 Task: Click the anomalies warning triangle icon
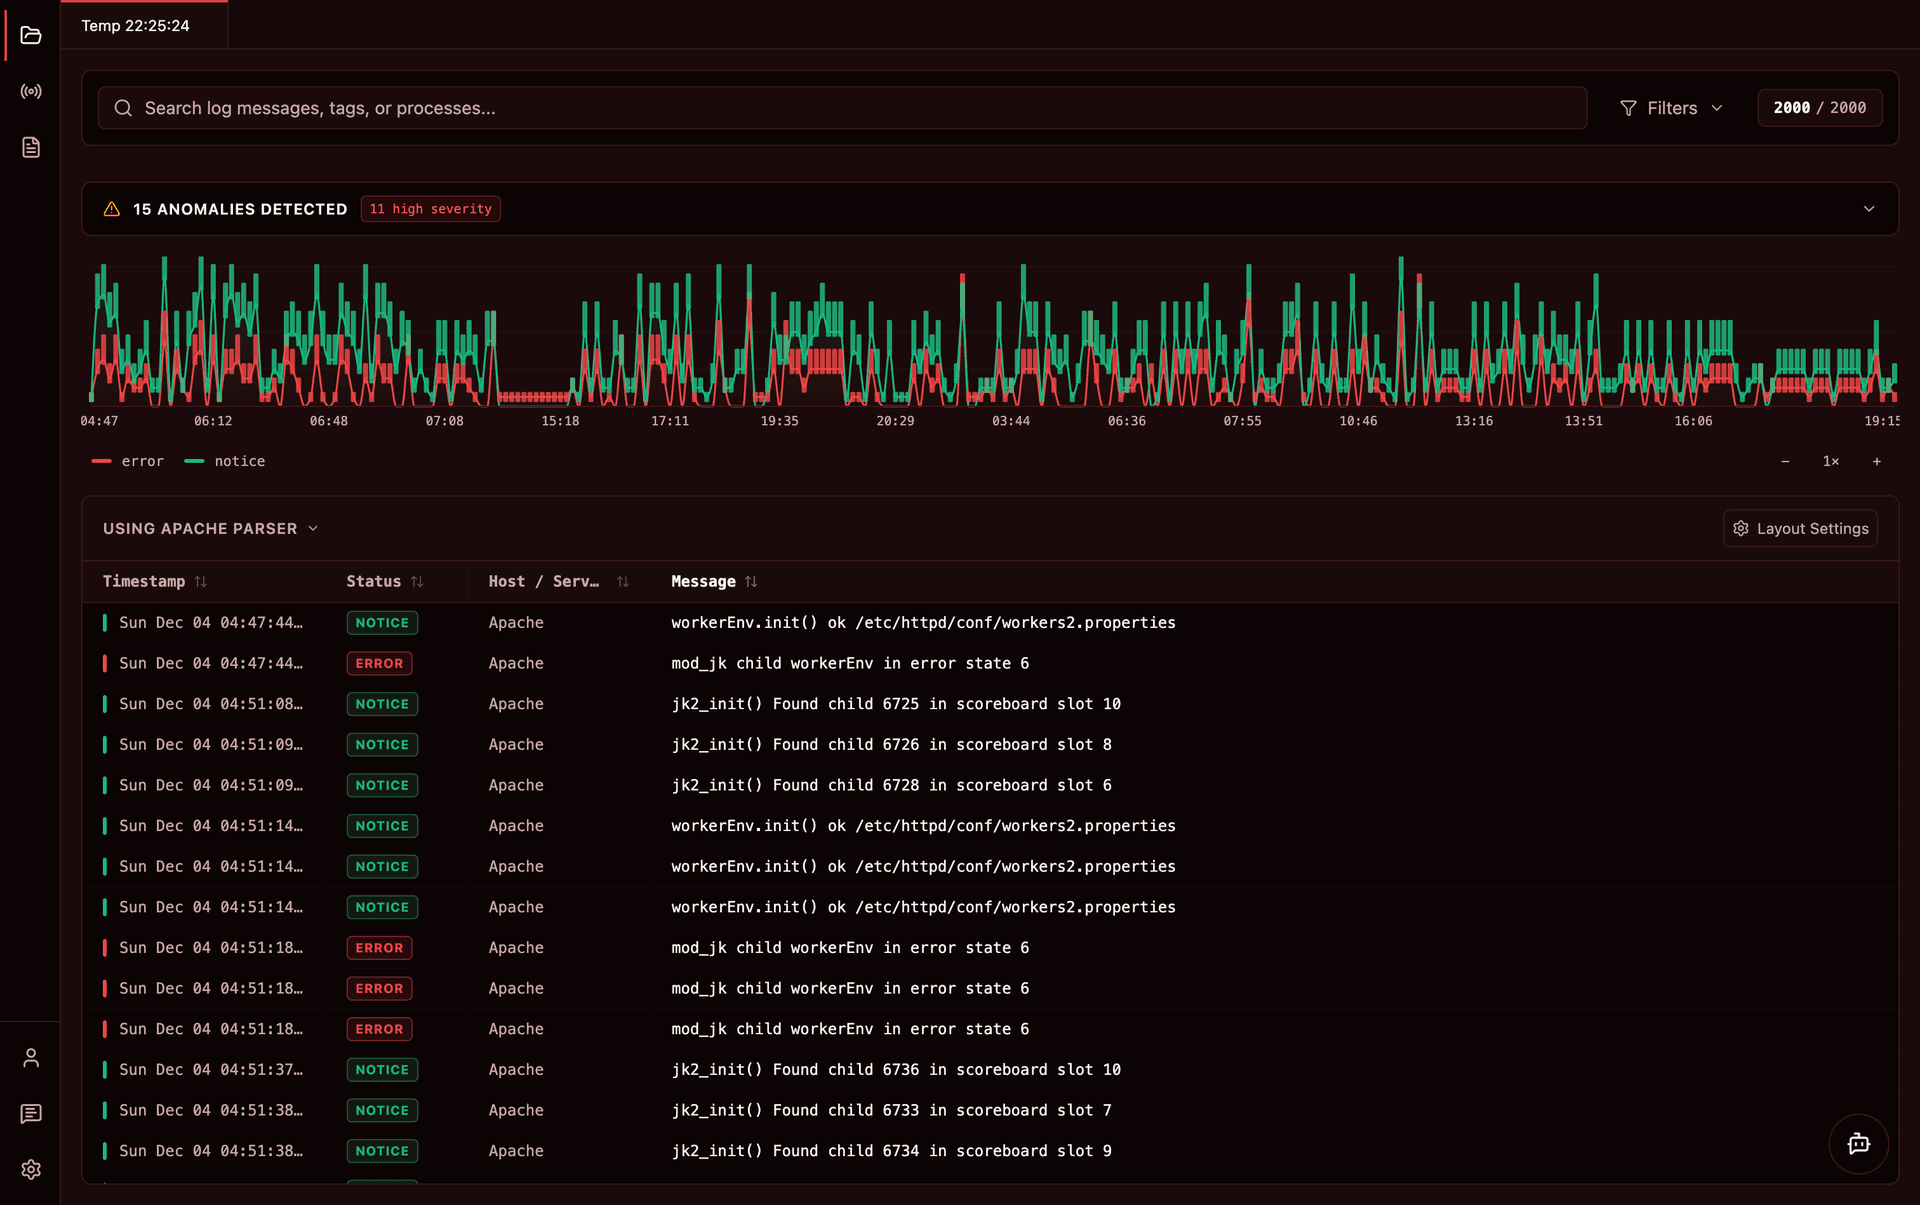(x=112, y=209)
